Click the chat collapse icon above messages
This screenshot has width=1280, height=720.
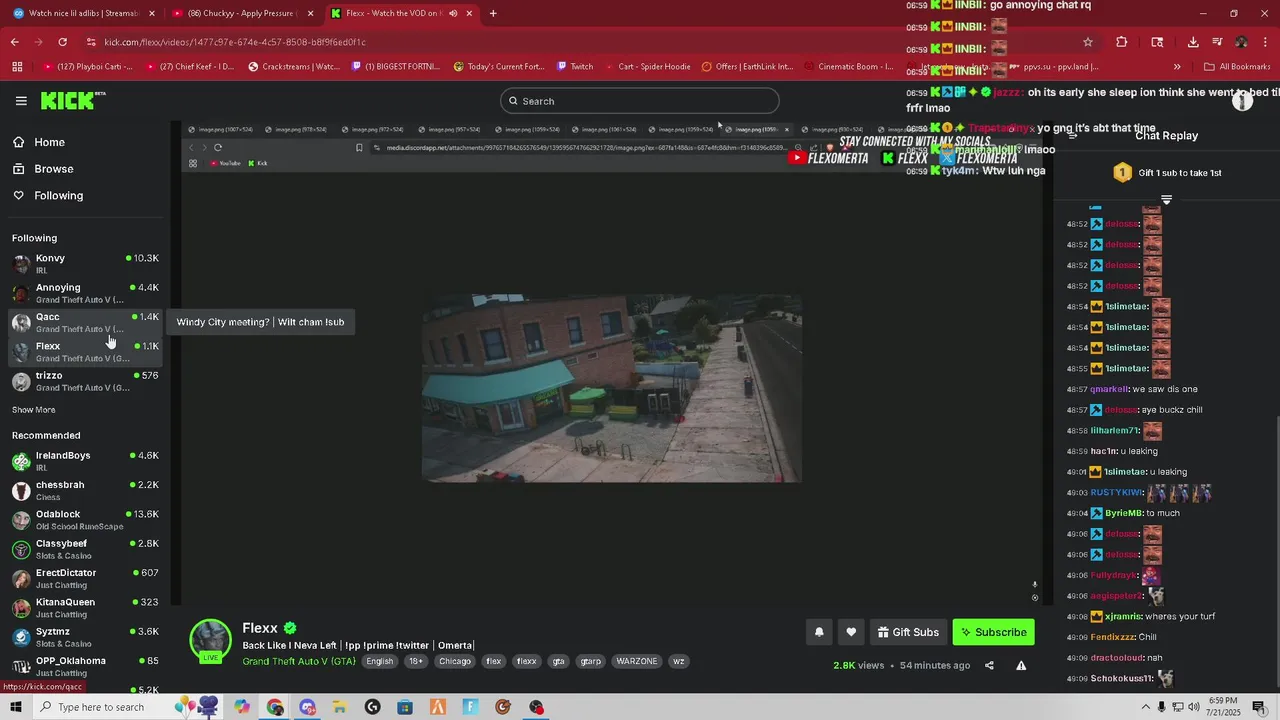pyautogui.click(x=1166, y=200)
